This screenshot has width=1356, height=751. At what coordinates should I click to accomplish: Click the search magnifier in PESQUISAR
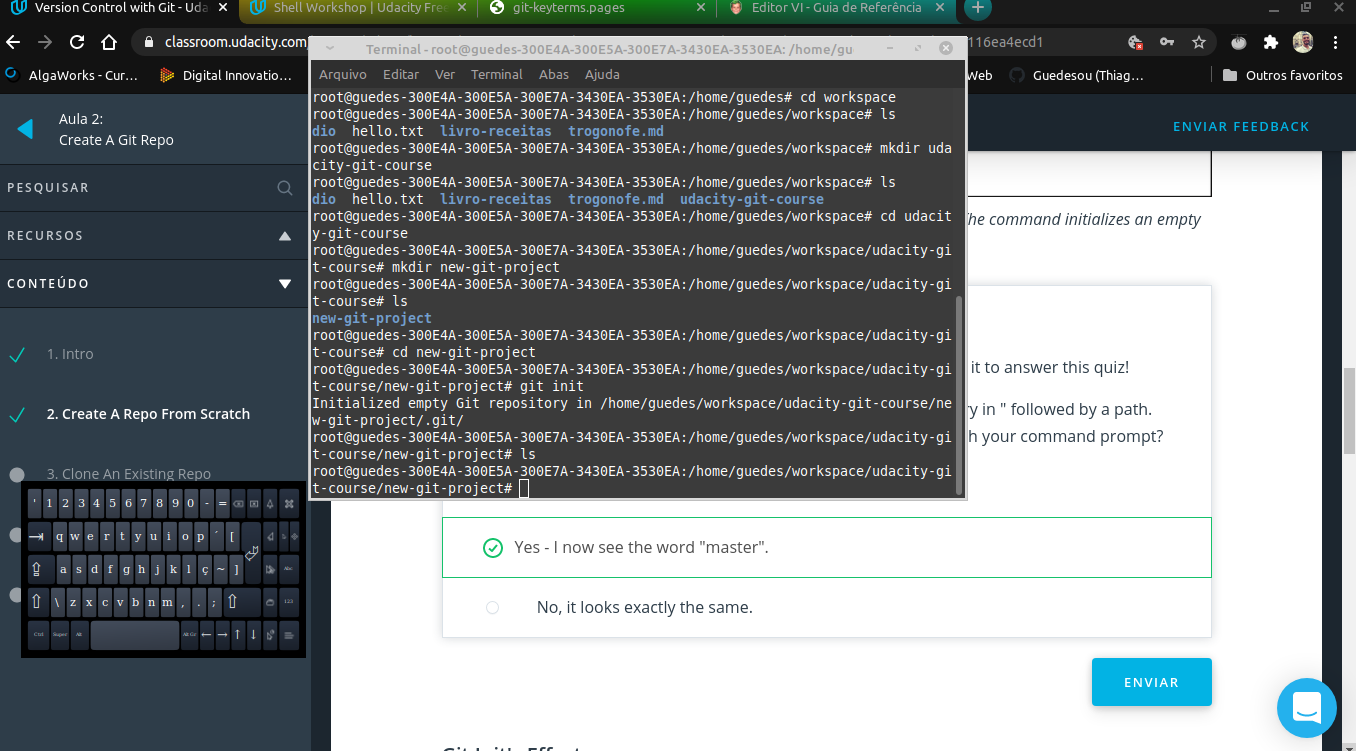pyautogui.click(x=285, y=188)
